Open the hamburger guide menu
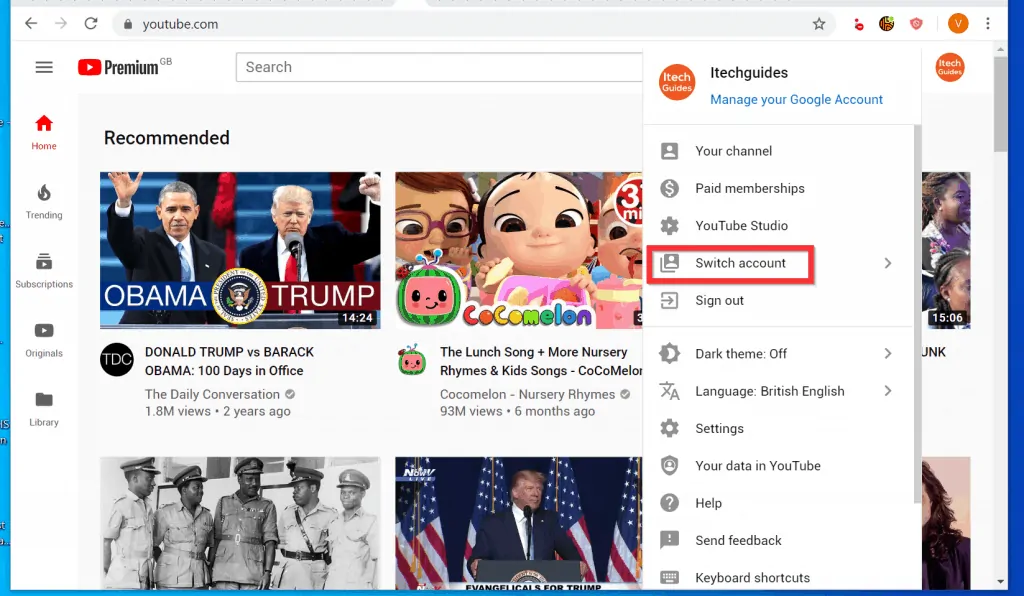This screenshot has height=596, width=1024. tap(44, 67)
